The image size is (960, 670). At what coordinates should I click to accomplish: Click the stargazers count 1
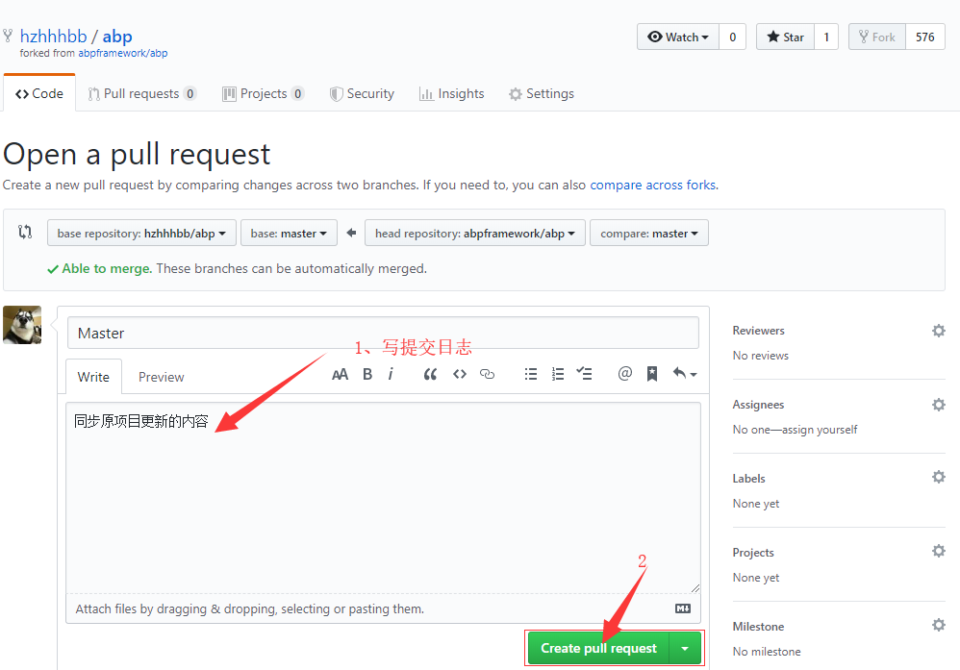(x=826, y=37)
